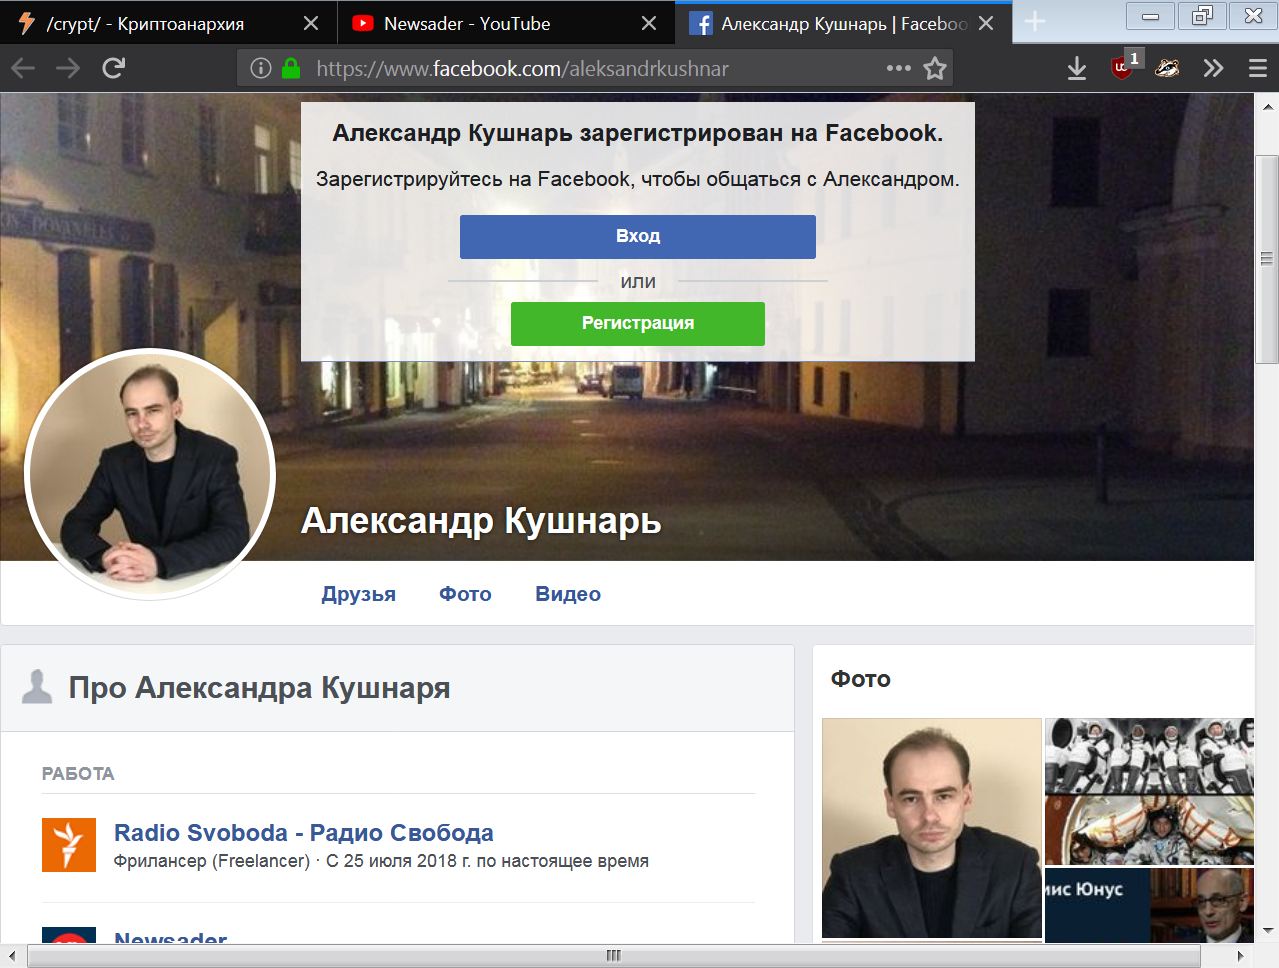Click the blue Вход button
1279x968 pixels.
tap(638, 237)
